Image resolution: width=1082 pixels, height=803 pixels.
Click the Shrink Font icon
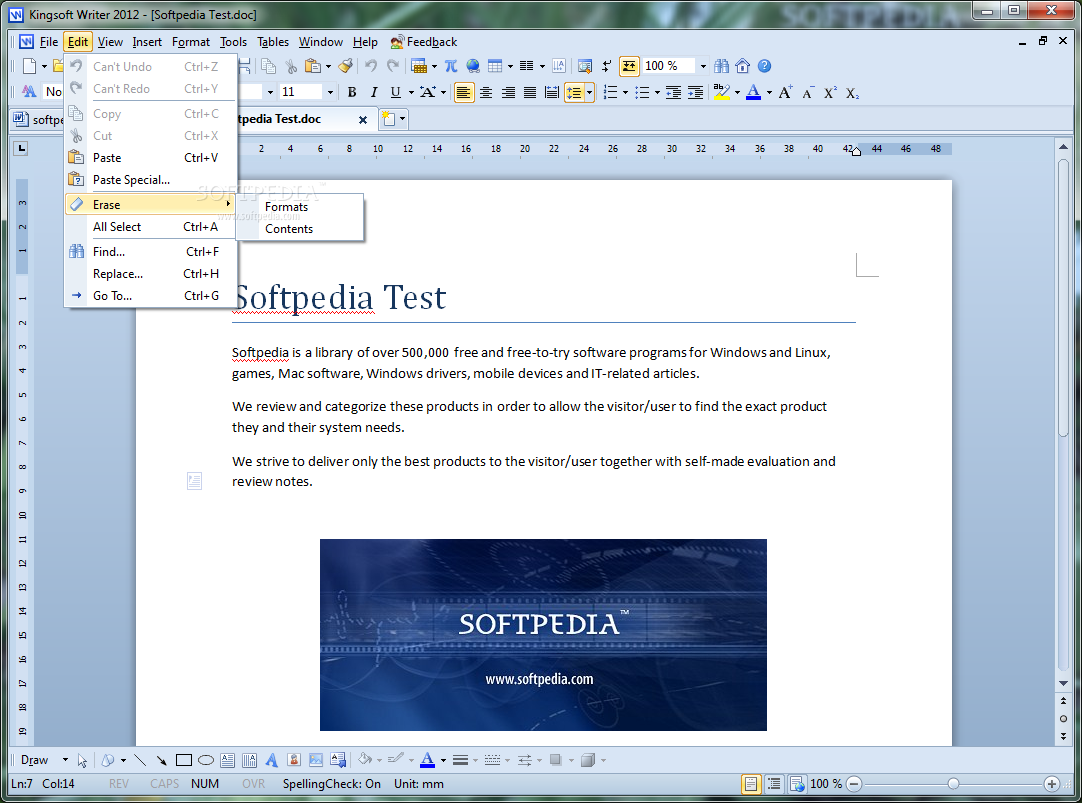click(807, 92)
